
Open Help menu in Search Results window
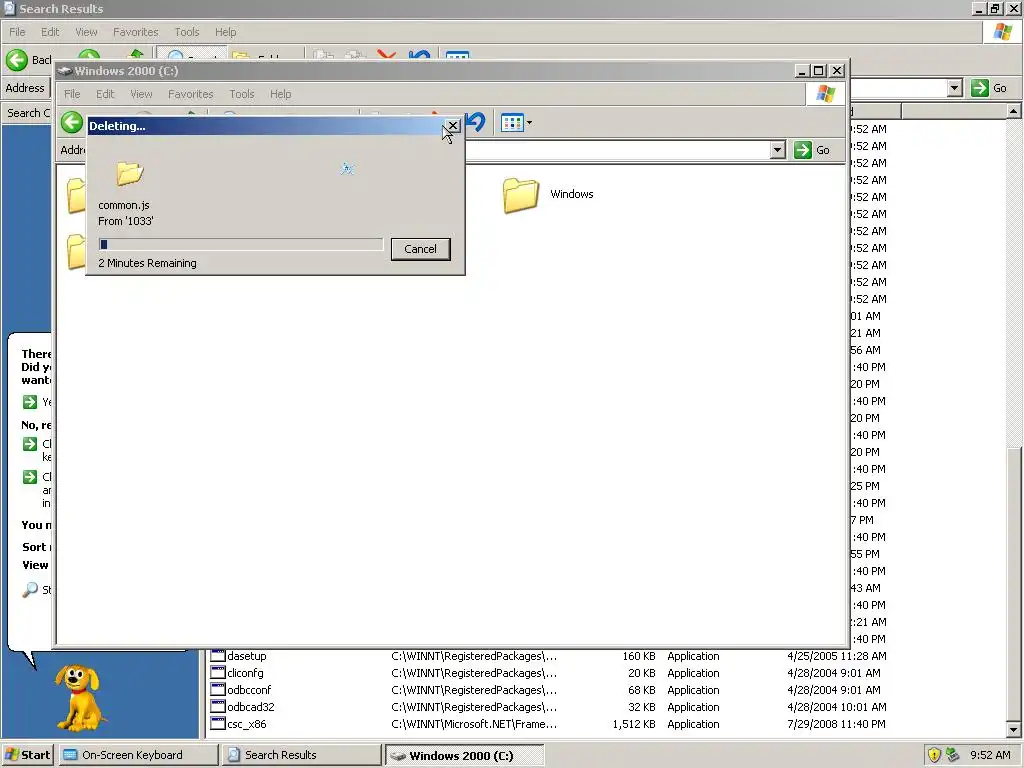tap(225, 32)
